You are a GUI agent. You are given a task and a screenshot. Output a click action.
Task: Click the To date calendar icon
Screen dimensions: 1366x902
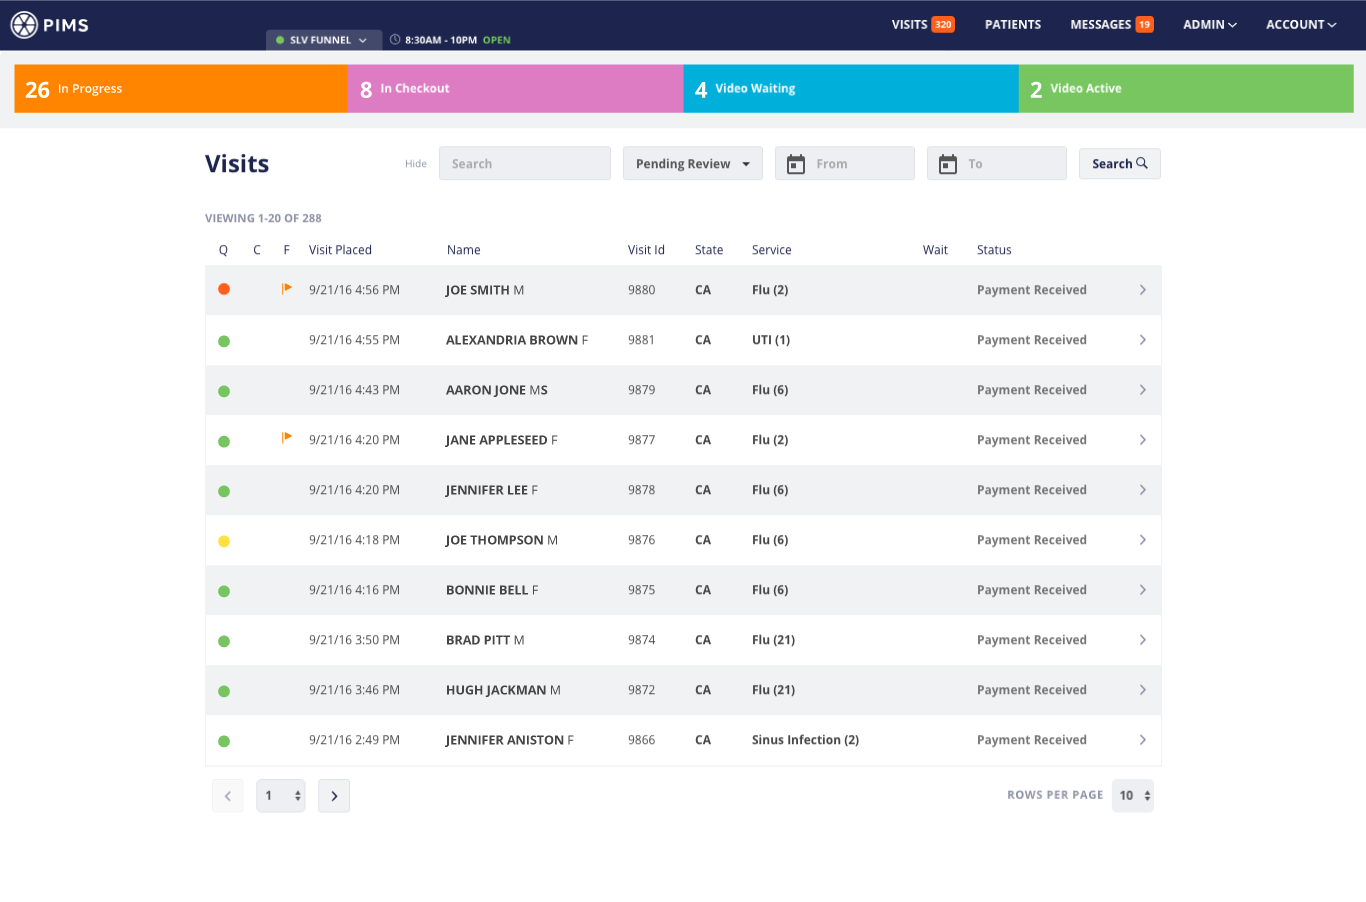point(948,164)
